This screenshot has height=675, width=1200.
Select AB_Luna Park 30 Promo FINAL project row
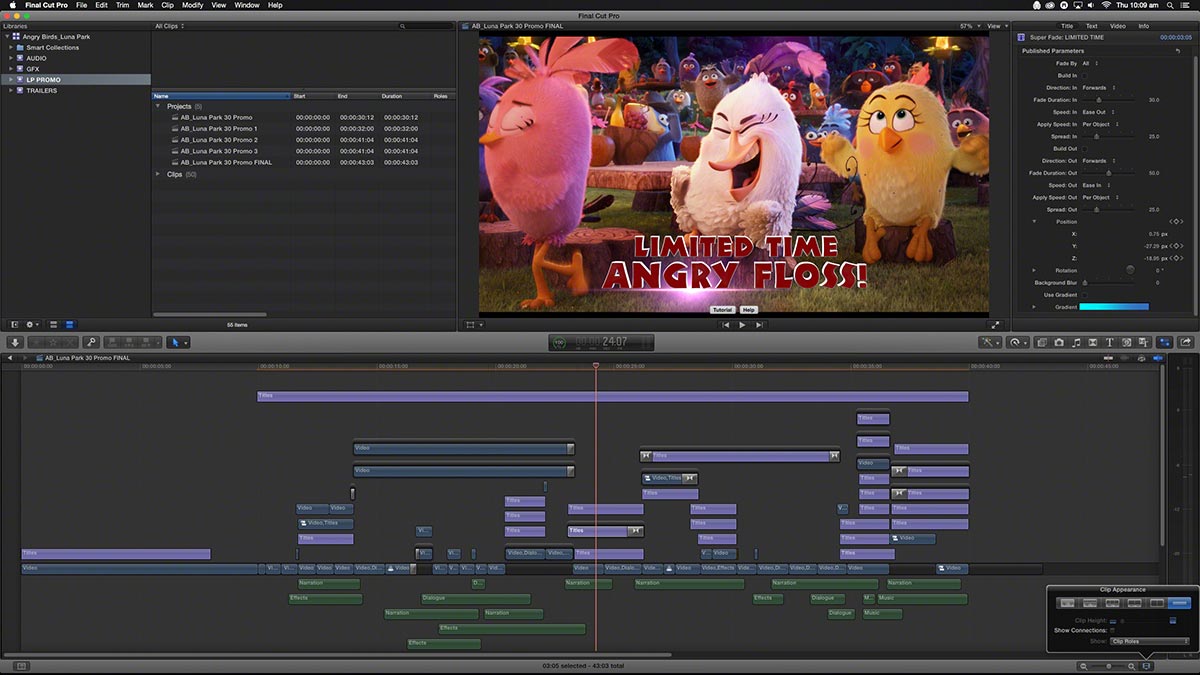[304, 162]
